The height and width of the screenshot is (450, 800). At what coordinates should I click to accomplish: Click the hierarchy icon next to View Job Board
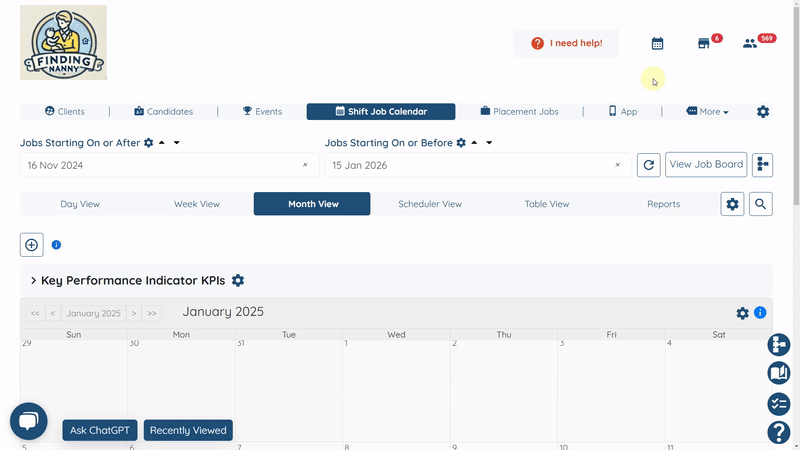[762, 164]
